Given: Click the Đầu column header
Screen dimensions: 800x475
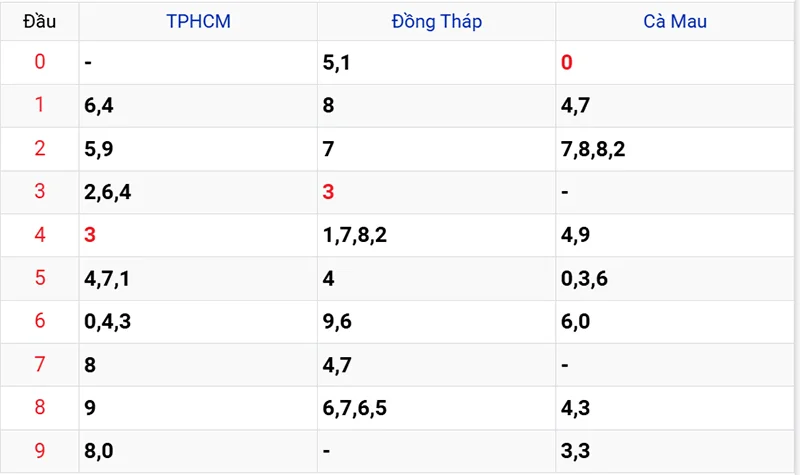Looking at the screenshot, I should [40, 21].
